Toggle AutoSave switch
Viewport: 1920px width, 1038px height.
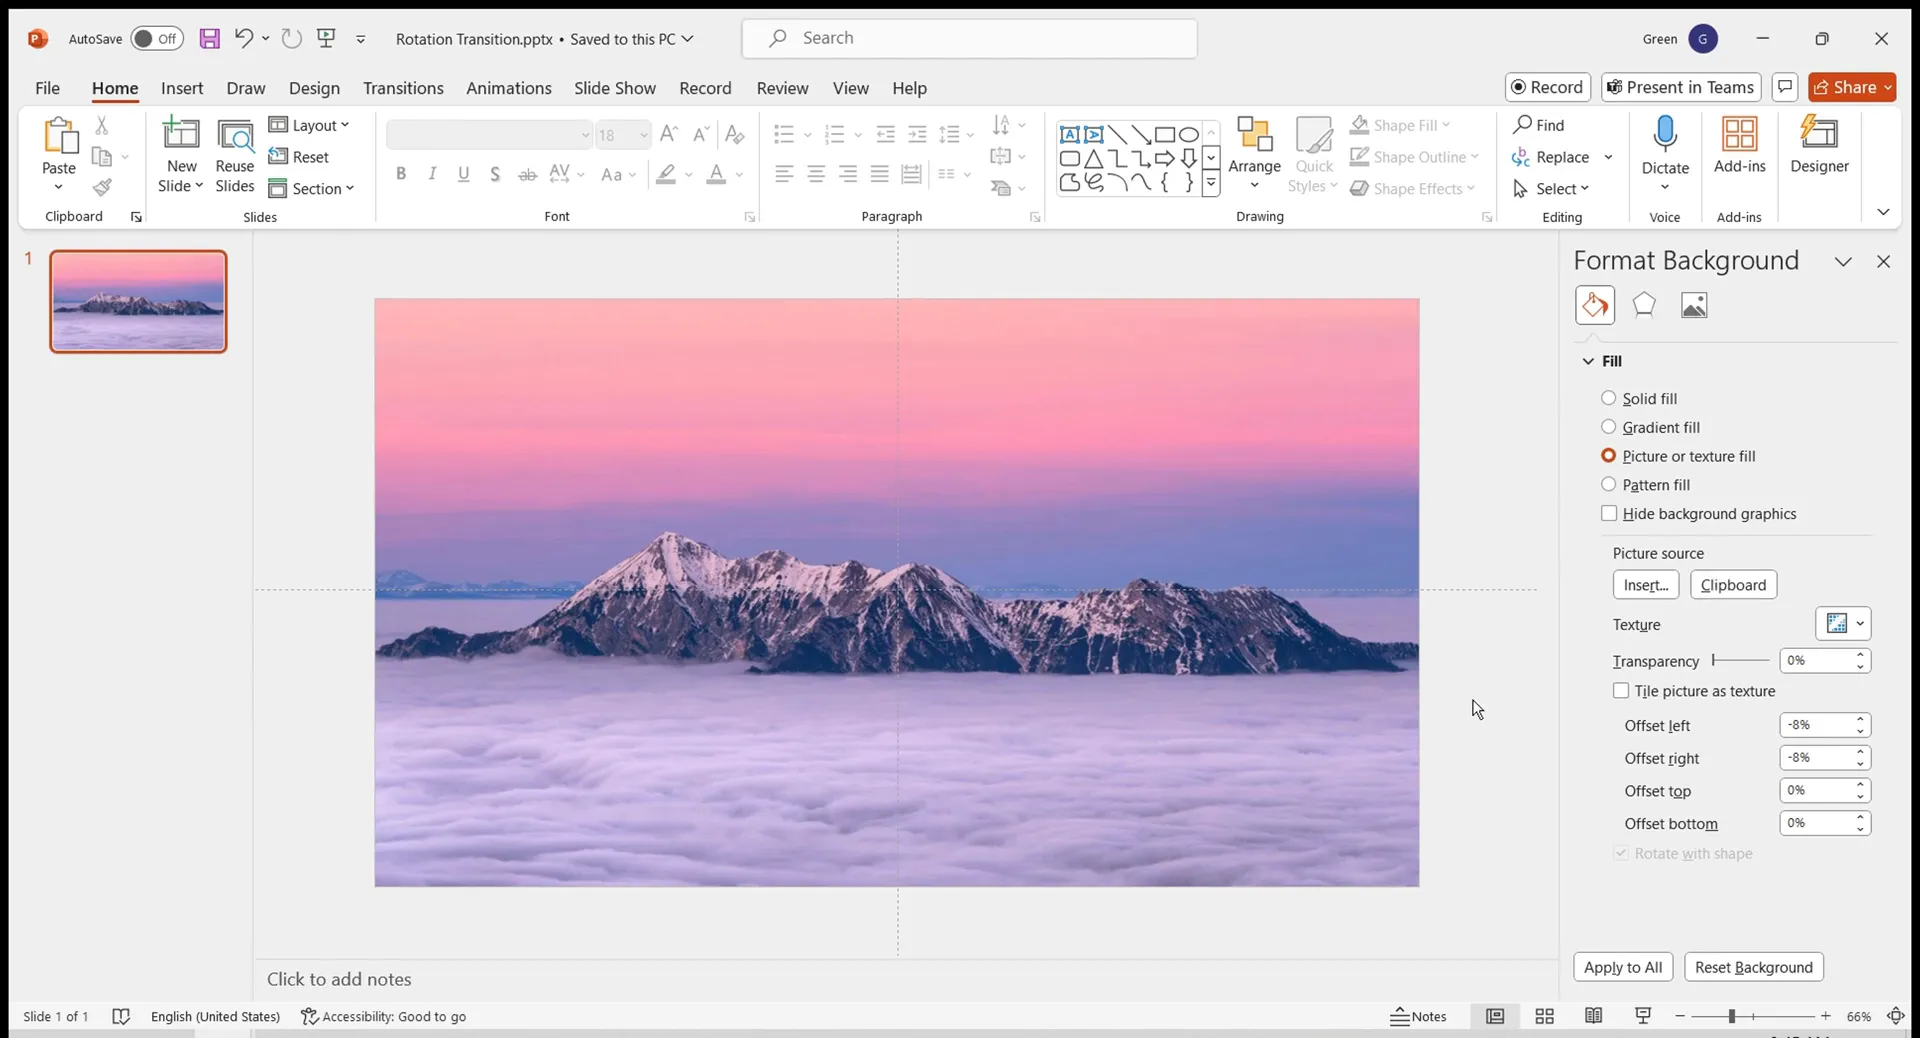pos(157,39)
